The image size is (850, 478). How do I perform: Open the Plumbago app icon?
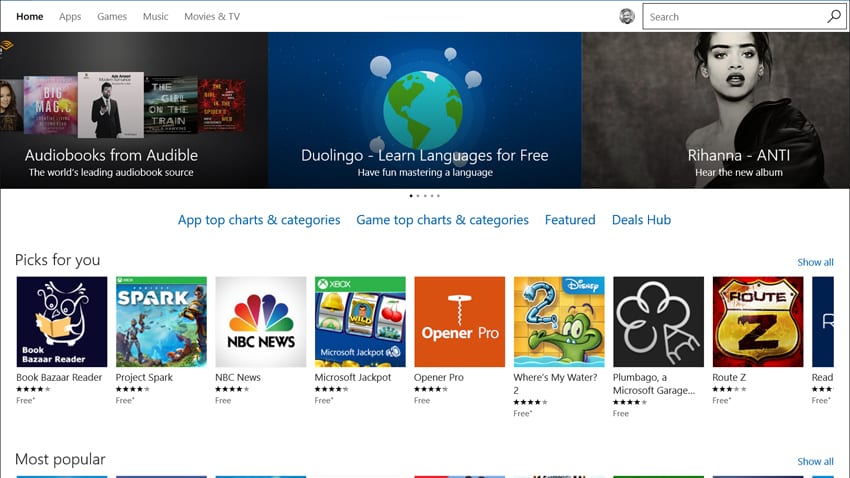pos(659,322)
